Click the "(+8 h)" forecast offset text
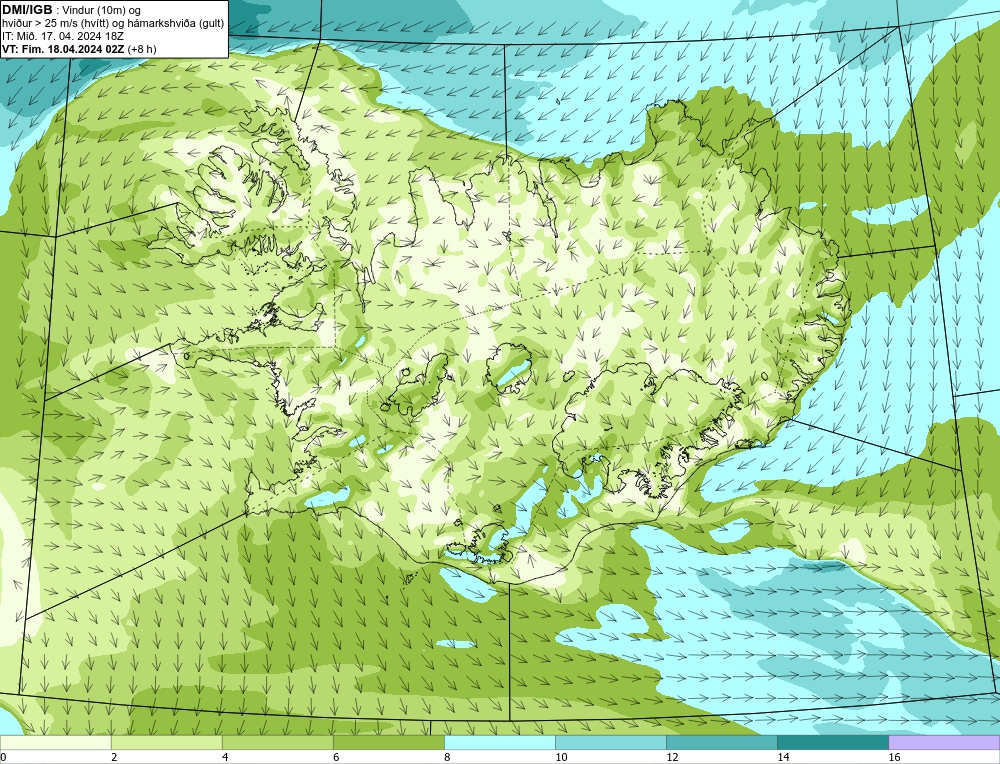Viewport: 1000px width, 764px height. tap(142, 48)
